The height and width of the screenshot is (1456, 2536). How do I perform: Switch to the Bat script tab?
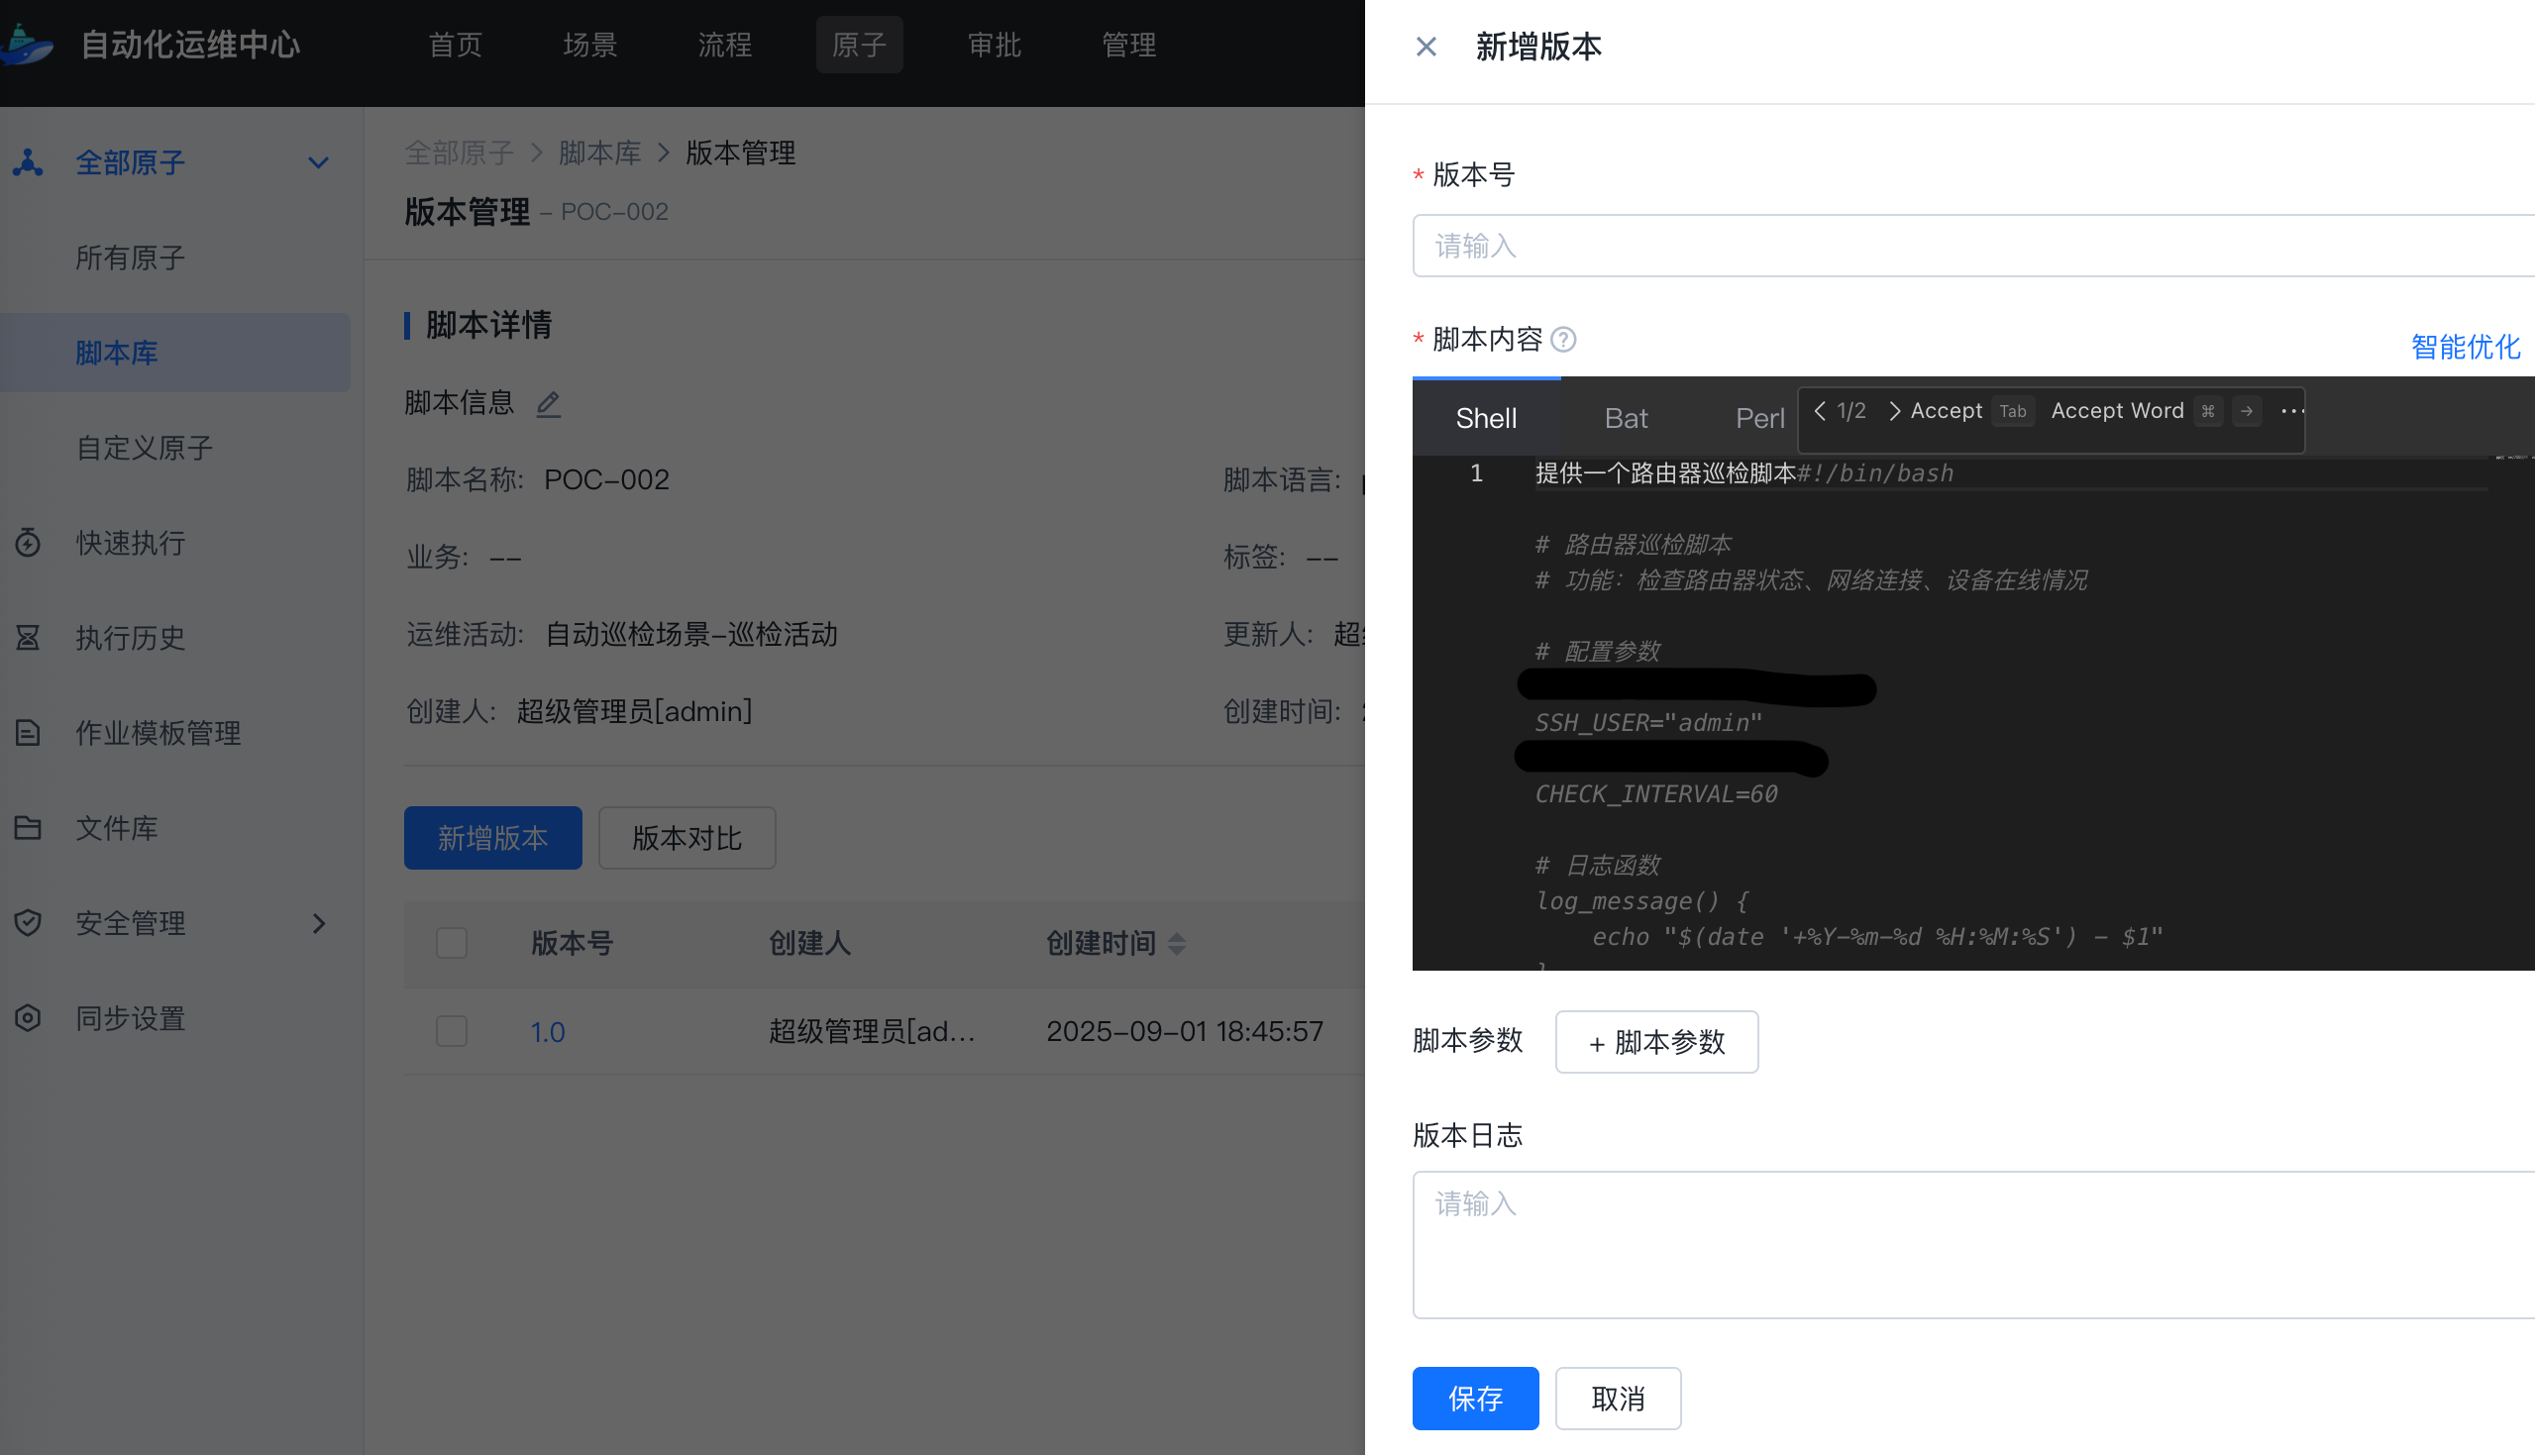click(x=1626, y=419)
